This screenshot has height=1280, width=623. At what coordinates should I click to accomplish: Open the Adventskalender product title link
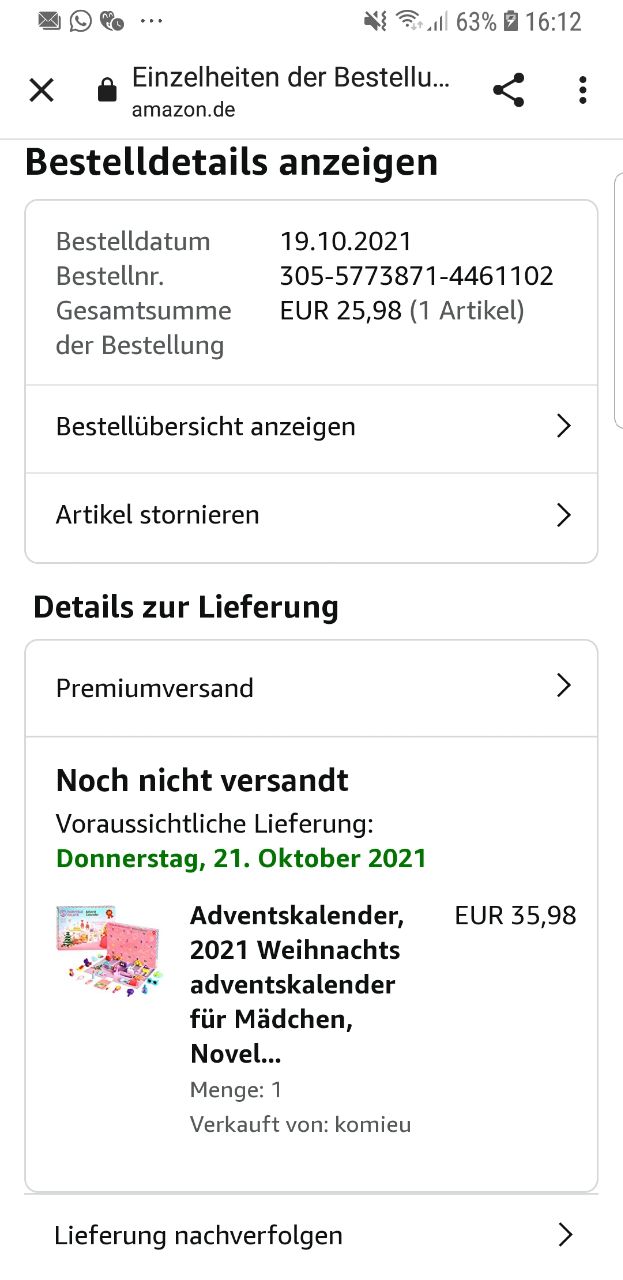[298, 985]
